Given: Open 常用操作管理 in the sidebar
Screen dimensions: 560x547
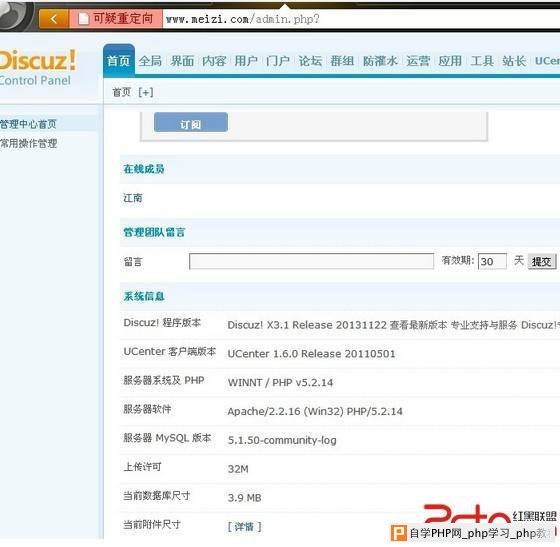Looking at the screenshot, I should coord(29,144).
